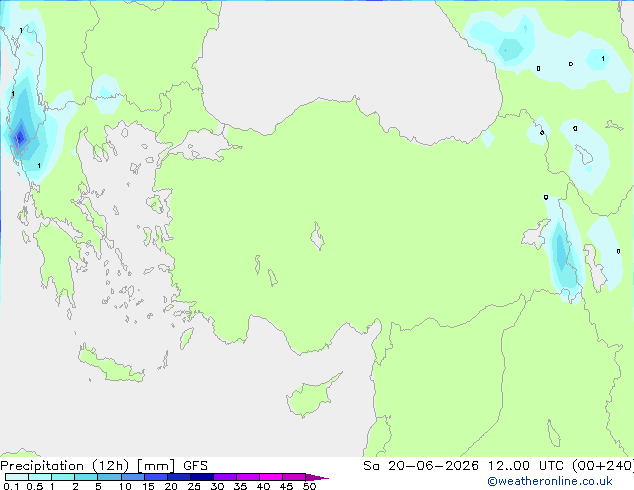
Task: Click the 0.5–1 mm legend color swatch
Action: (40, 477)
